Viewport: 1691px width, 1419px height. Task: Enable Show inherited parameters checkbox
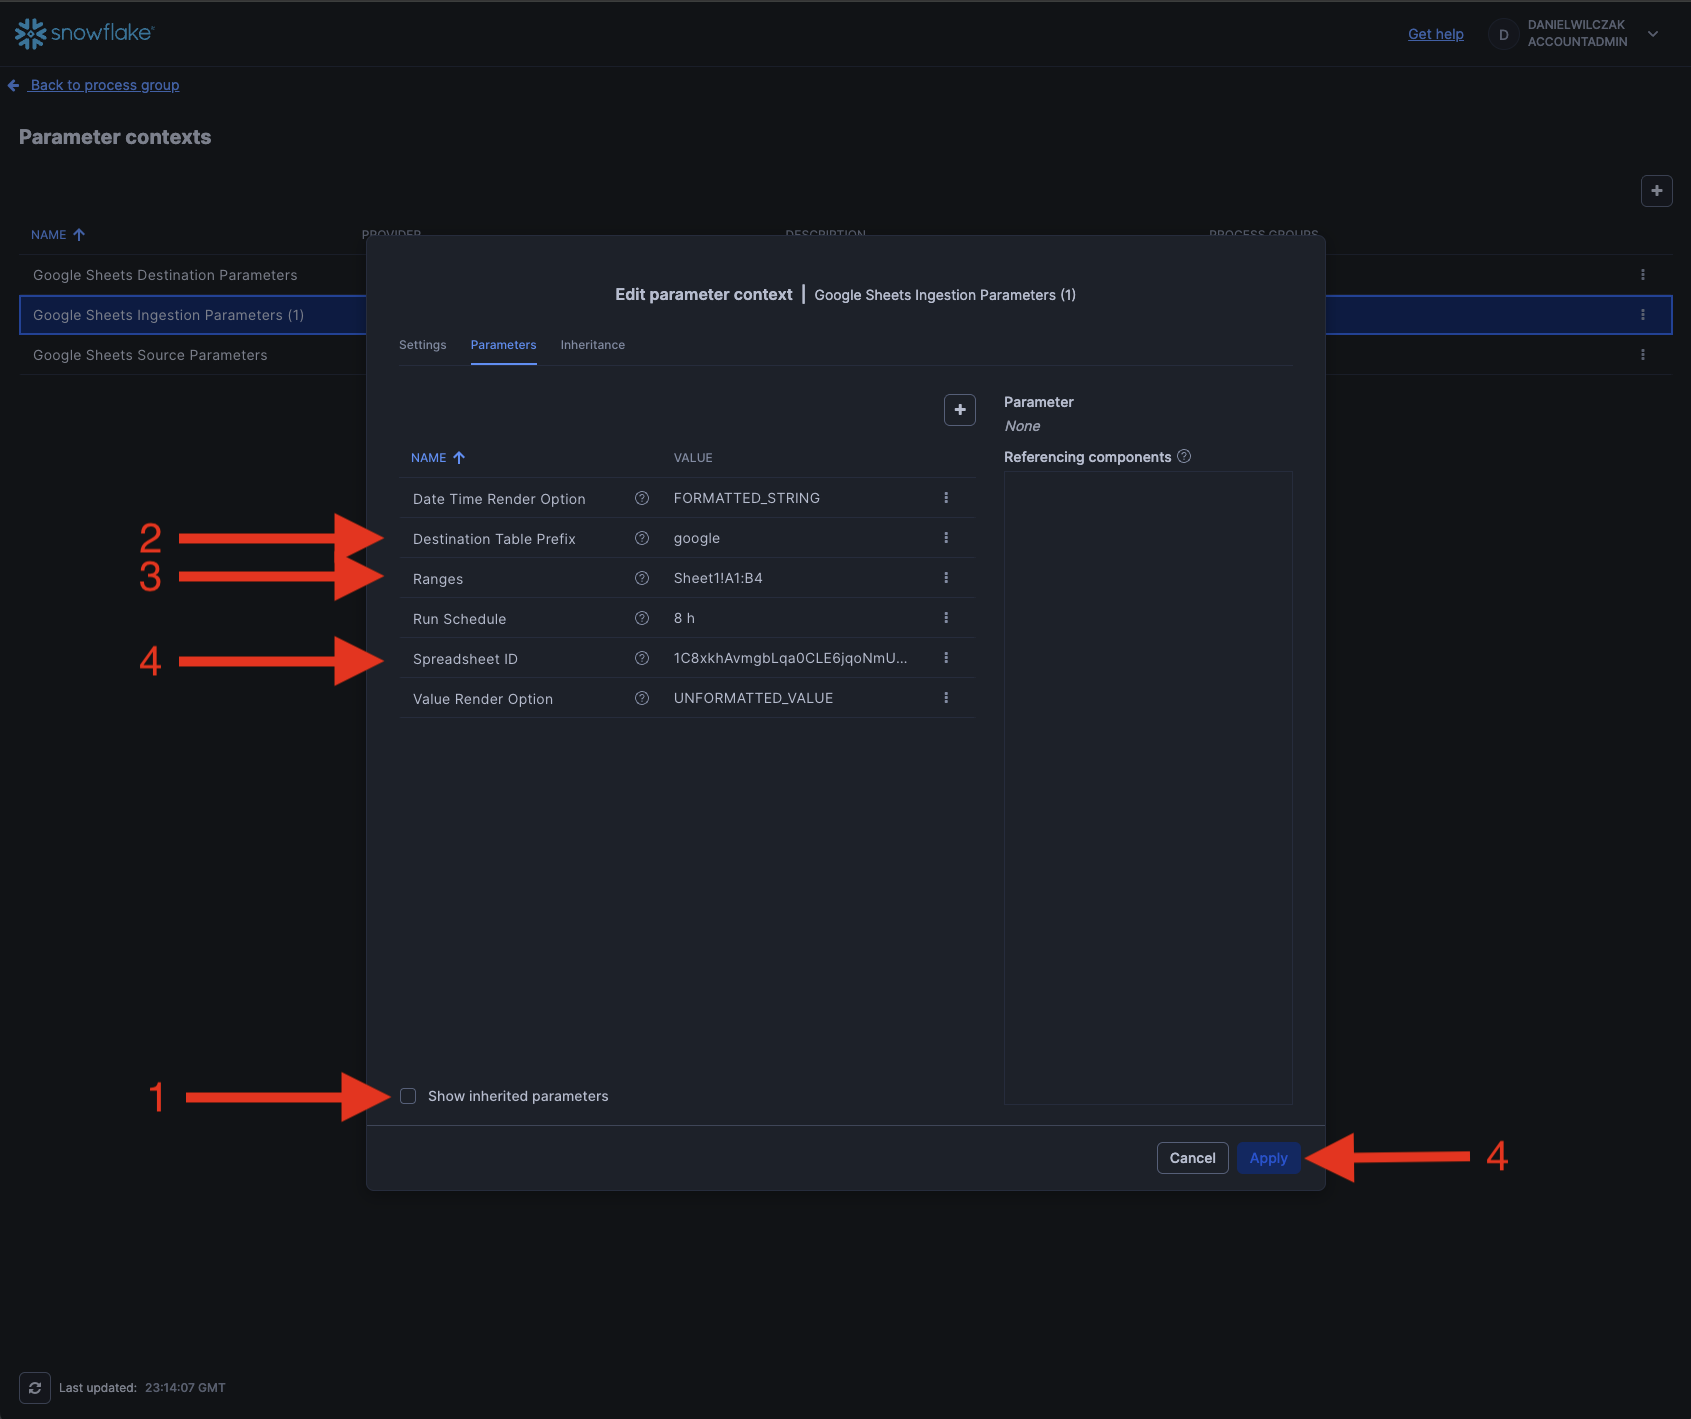408,1096
